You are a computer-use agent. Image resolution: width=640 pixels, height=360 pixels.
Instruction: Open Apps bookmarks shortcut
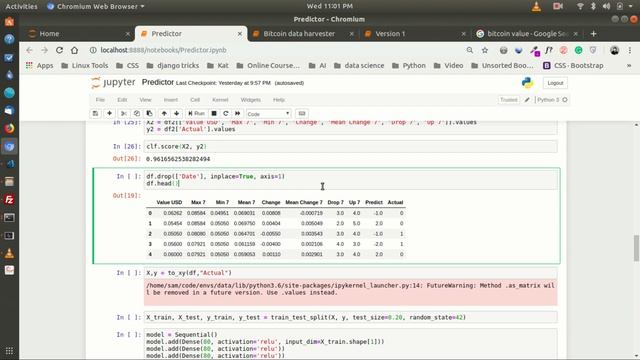(x=39, y=65)
